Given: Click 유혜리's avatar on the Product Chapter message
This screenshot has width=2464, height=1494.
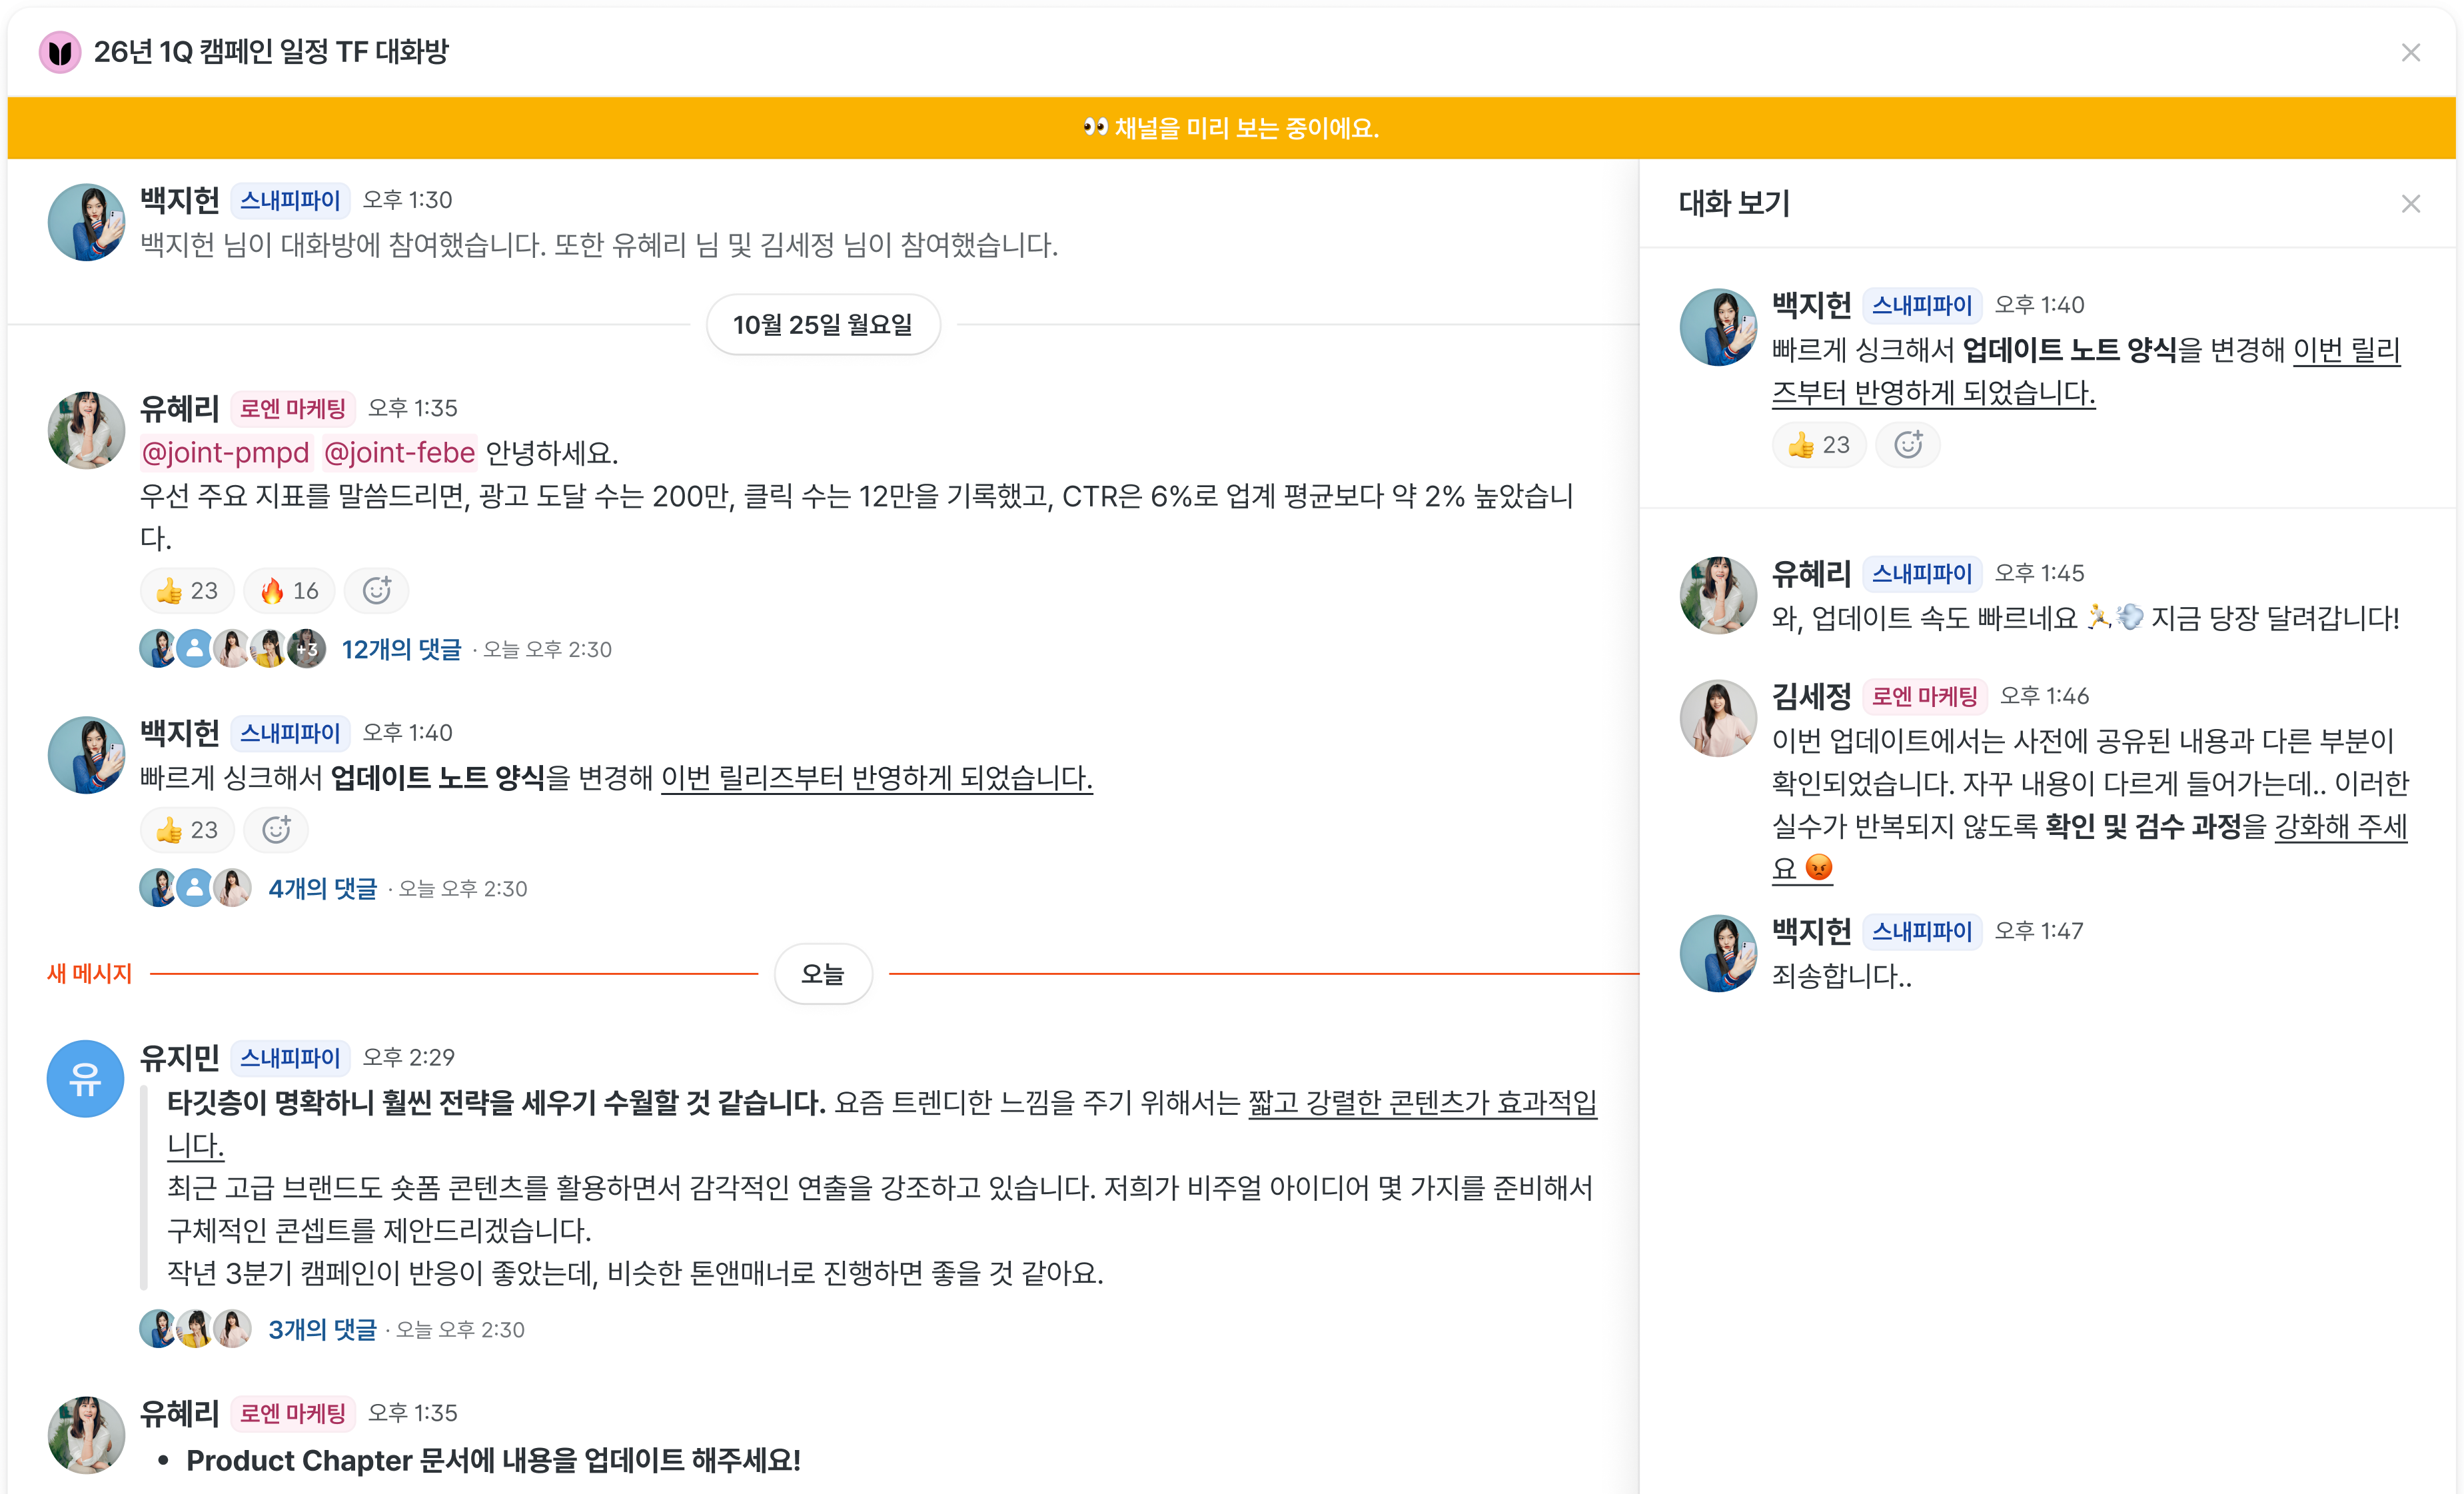Looking at the screenshot, I should tap(86, 1435).
